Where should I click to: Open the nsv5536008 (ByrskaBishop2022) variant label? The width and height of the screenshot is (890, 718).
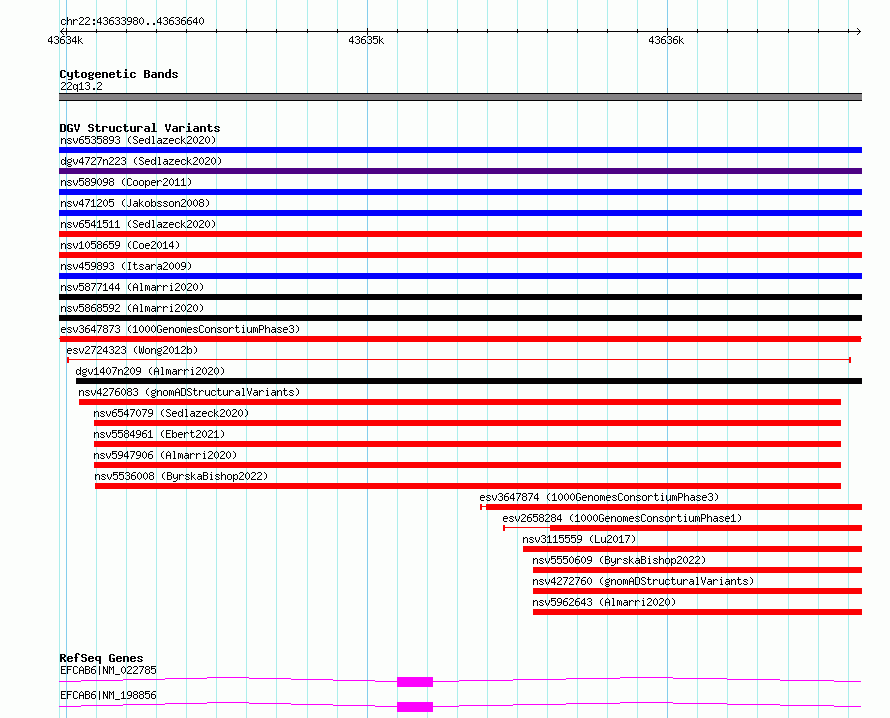click(181, 476)
